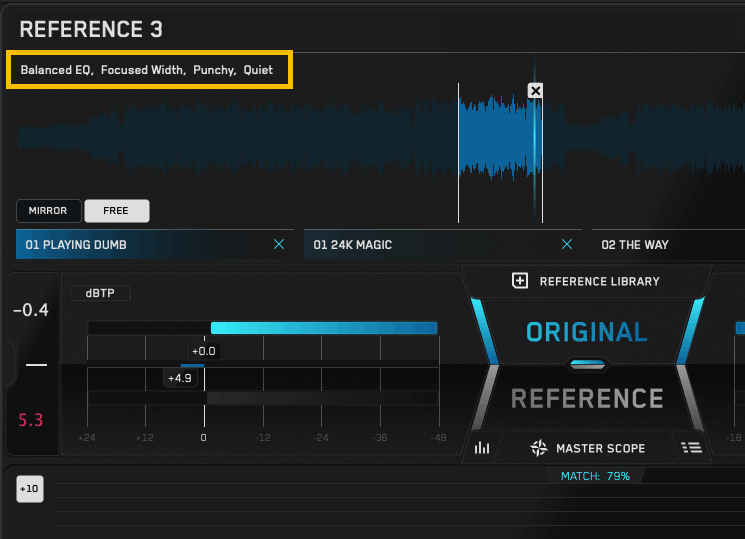This screenshot has width=745, height=539.
Task: Open the bar-graph levels icon by Master Scope
Action: click(482, 447)
